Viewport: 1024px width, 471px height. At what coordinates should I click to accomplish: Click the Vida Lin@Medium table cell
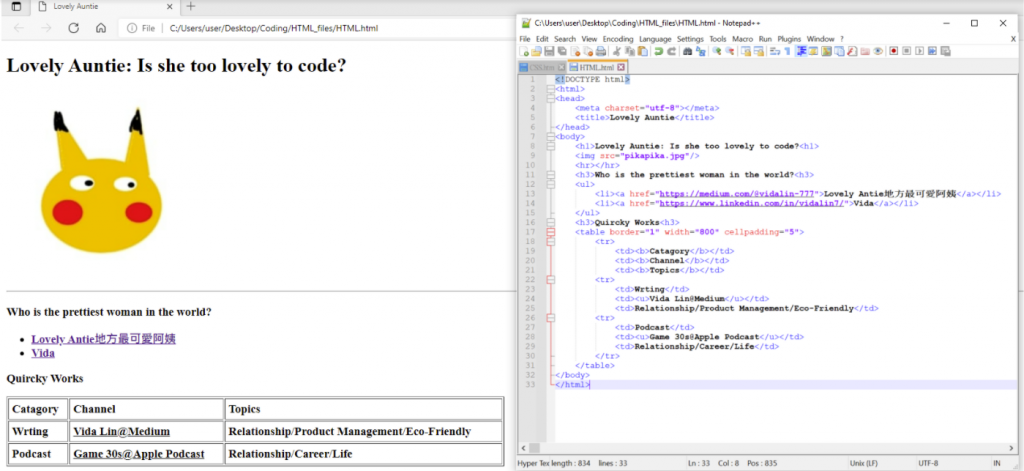(x=146, y=431)
